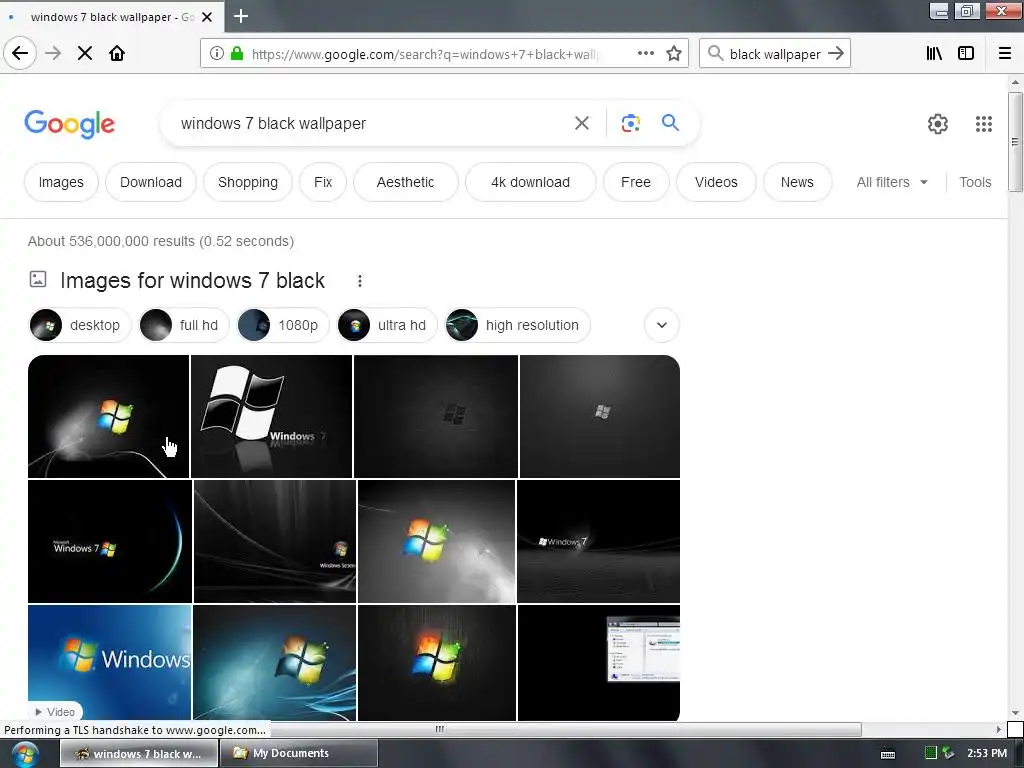Switch to the Images filter tab

61,182
